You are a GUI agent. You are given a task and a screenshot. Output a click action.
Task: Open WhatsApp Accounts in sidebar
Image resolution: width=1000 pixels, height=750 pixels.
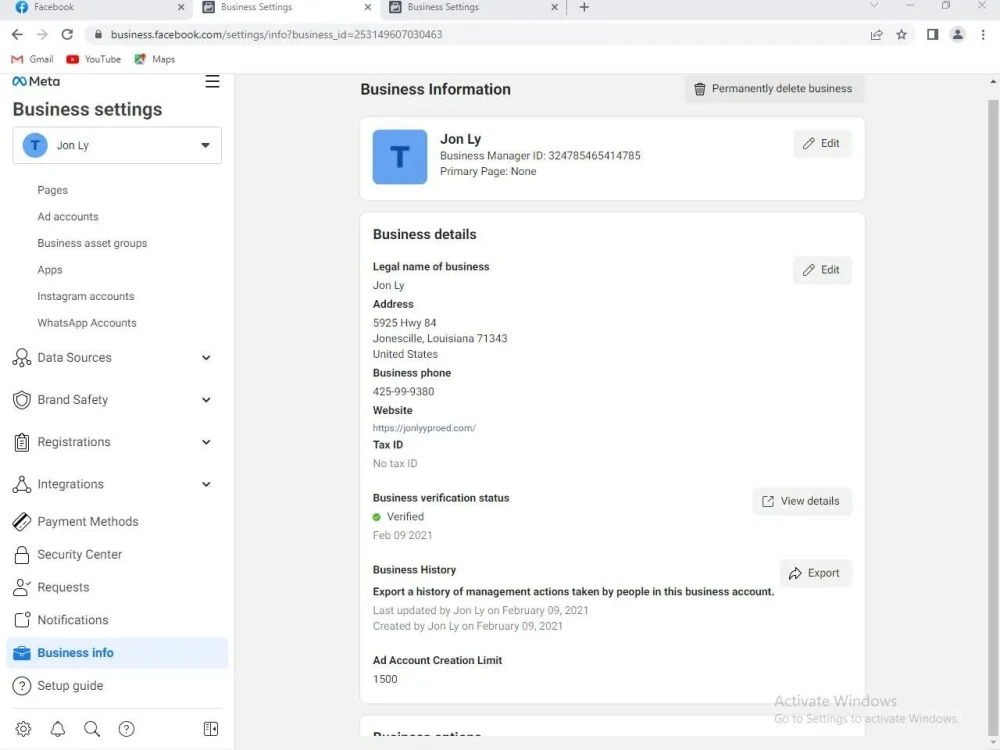(x=87, y=323)
